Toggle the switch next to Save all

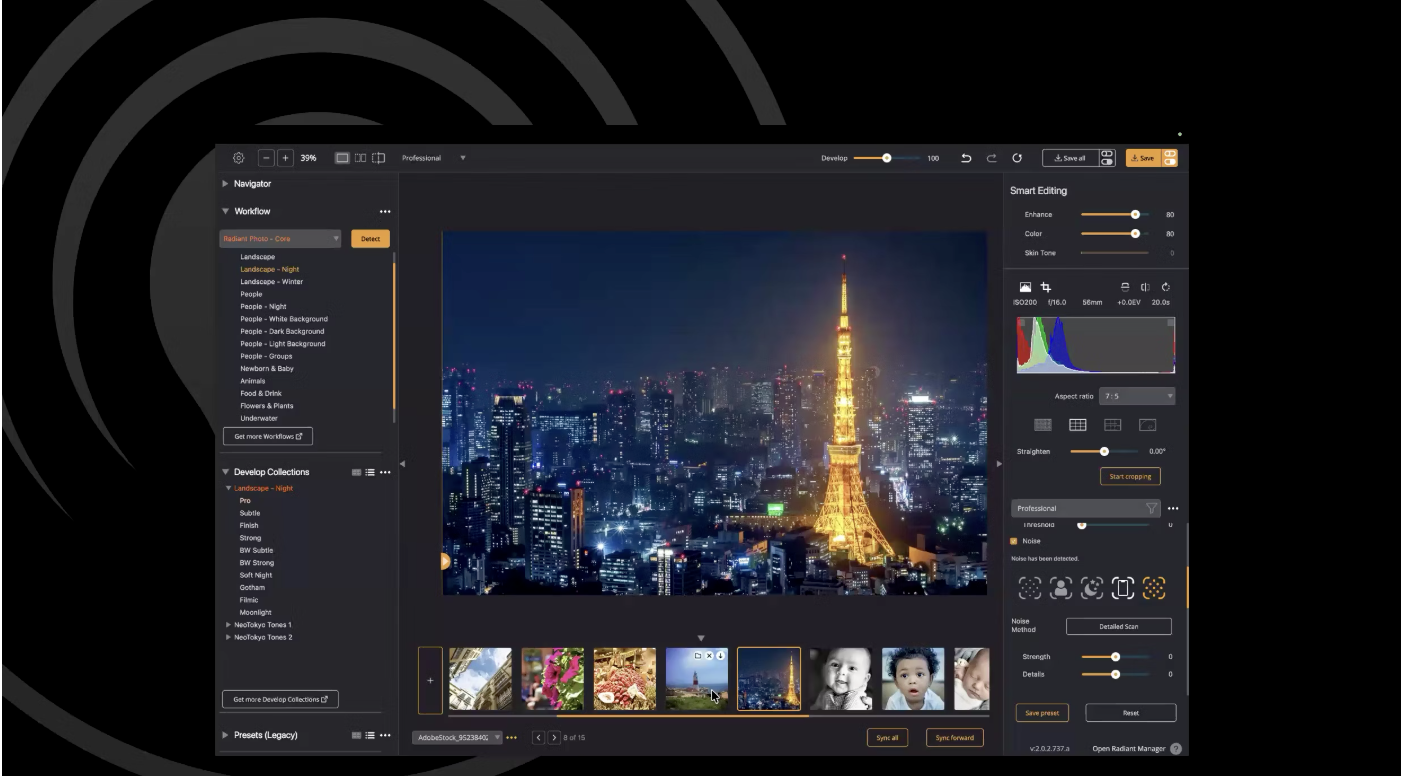pos(1107,158)
